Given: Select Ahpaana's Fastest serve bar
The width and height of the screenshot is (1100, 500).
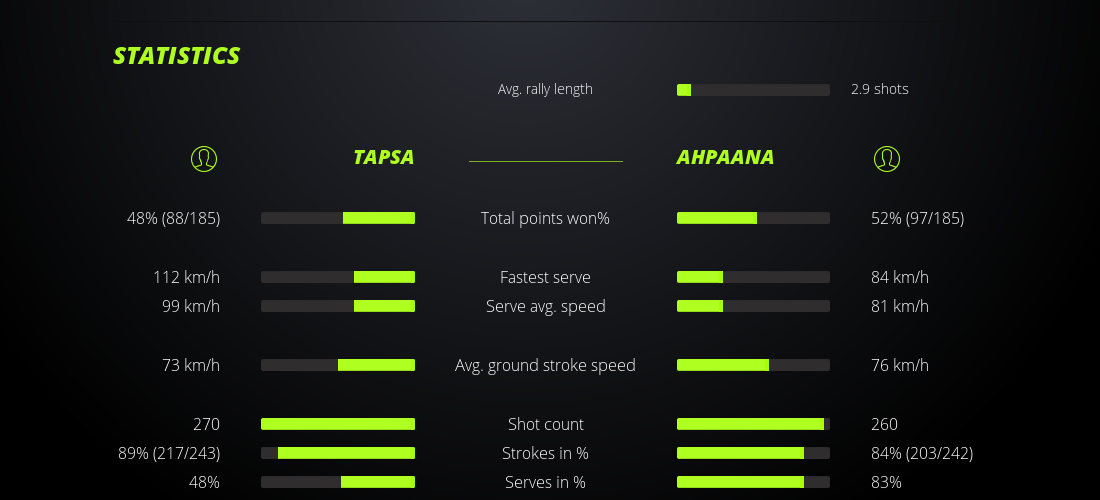Looking at the screenshot, I should [x=753, y=277].
